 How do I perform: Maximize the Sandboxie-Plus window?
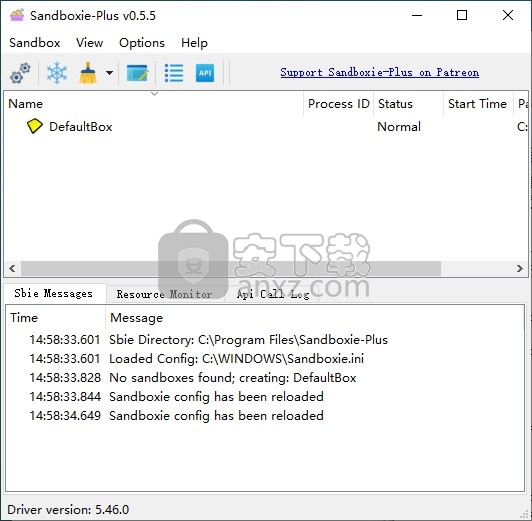click(462, 15)
